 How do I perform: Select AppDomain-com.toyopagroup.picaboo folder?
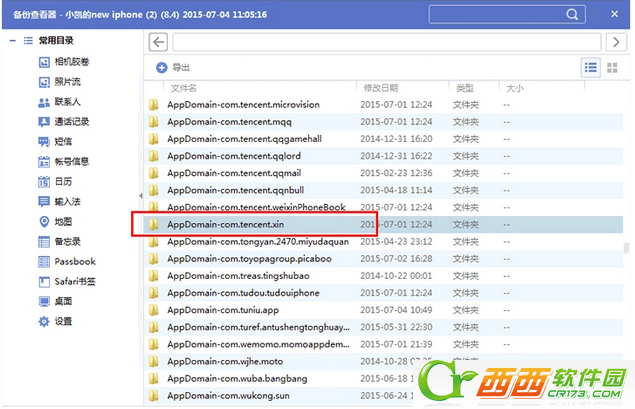tap(383, 259)
